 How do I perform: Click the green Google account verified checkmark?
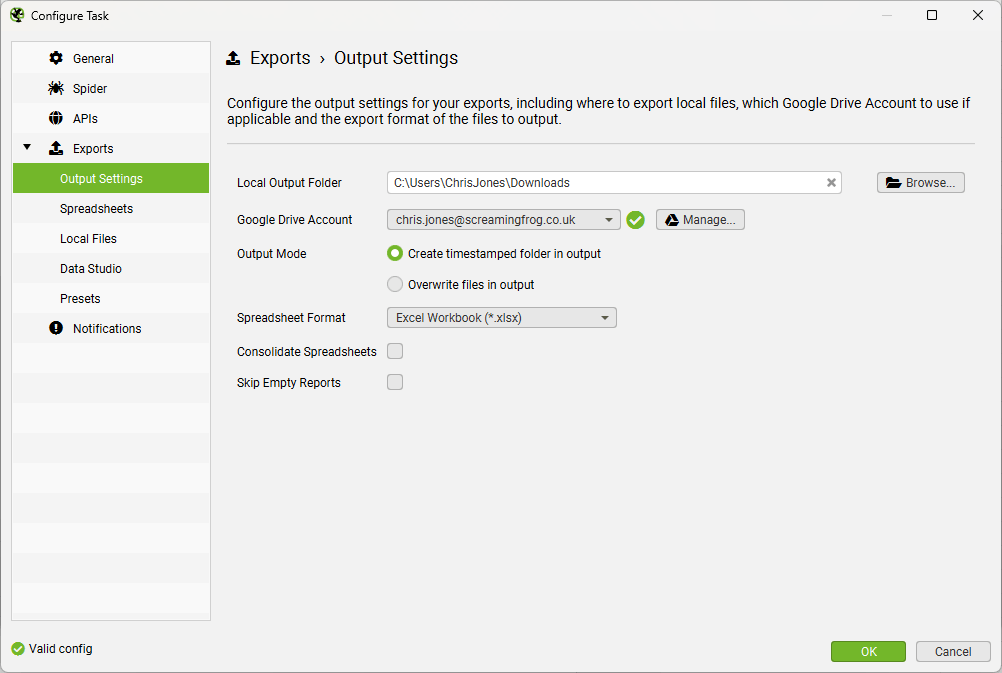pyautogui.click(x=635, y=220)
